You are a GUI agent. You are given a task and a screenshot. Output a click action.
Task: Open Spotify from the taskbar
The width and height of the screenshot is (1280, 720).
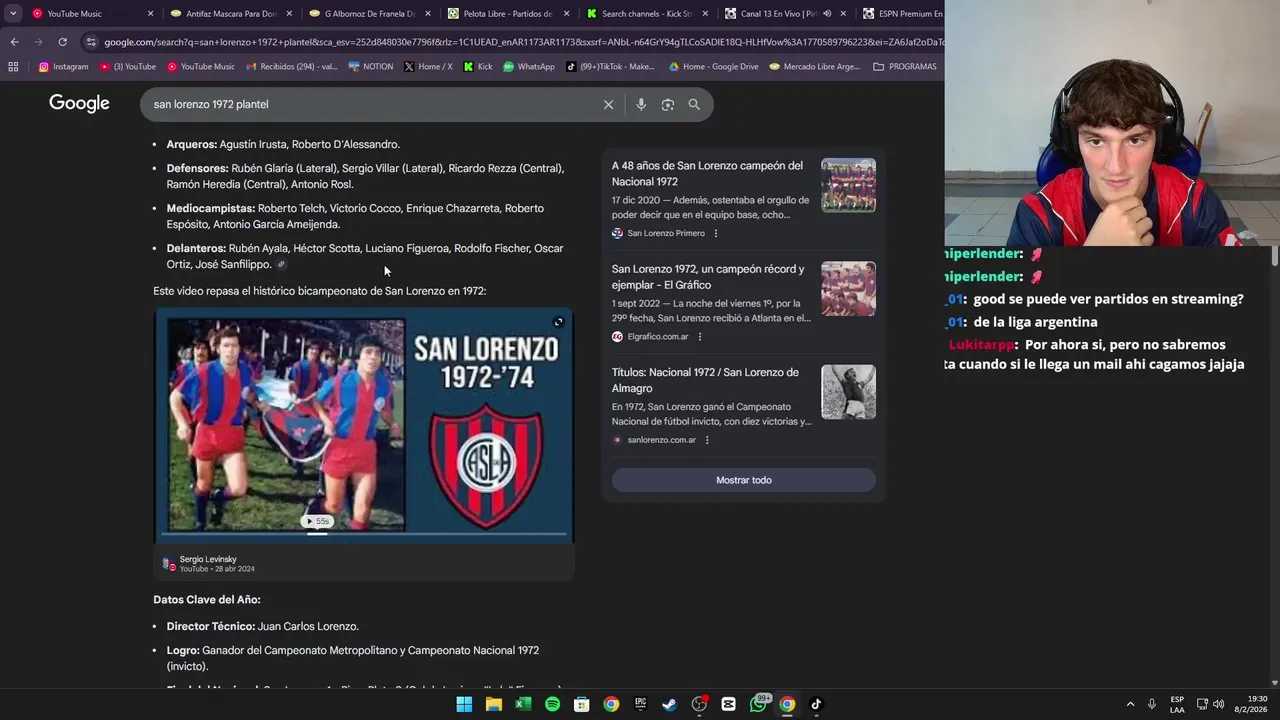click(552, 704)
